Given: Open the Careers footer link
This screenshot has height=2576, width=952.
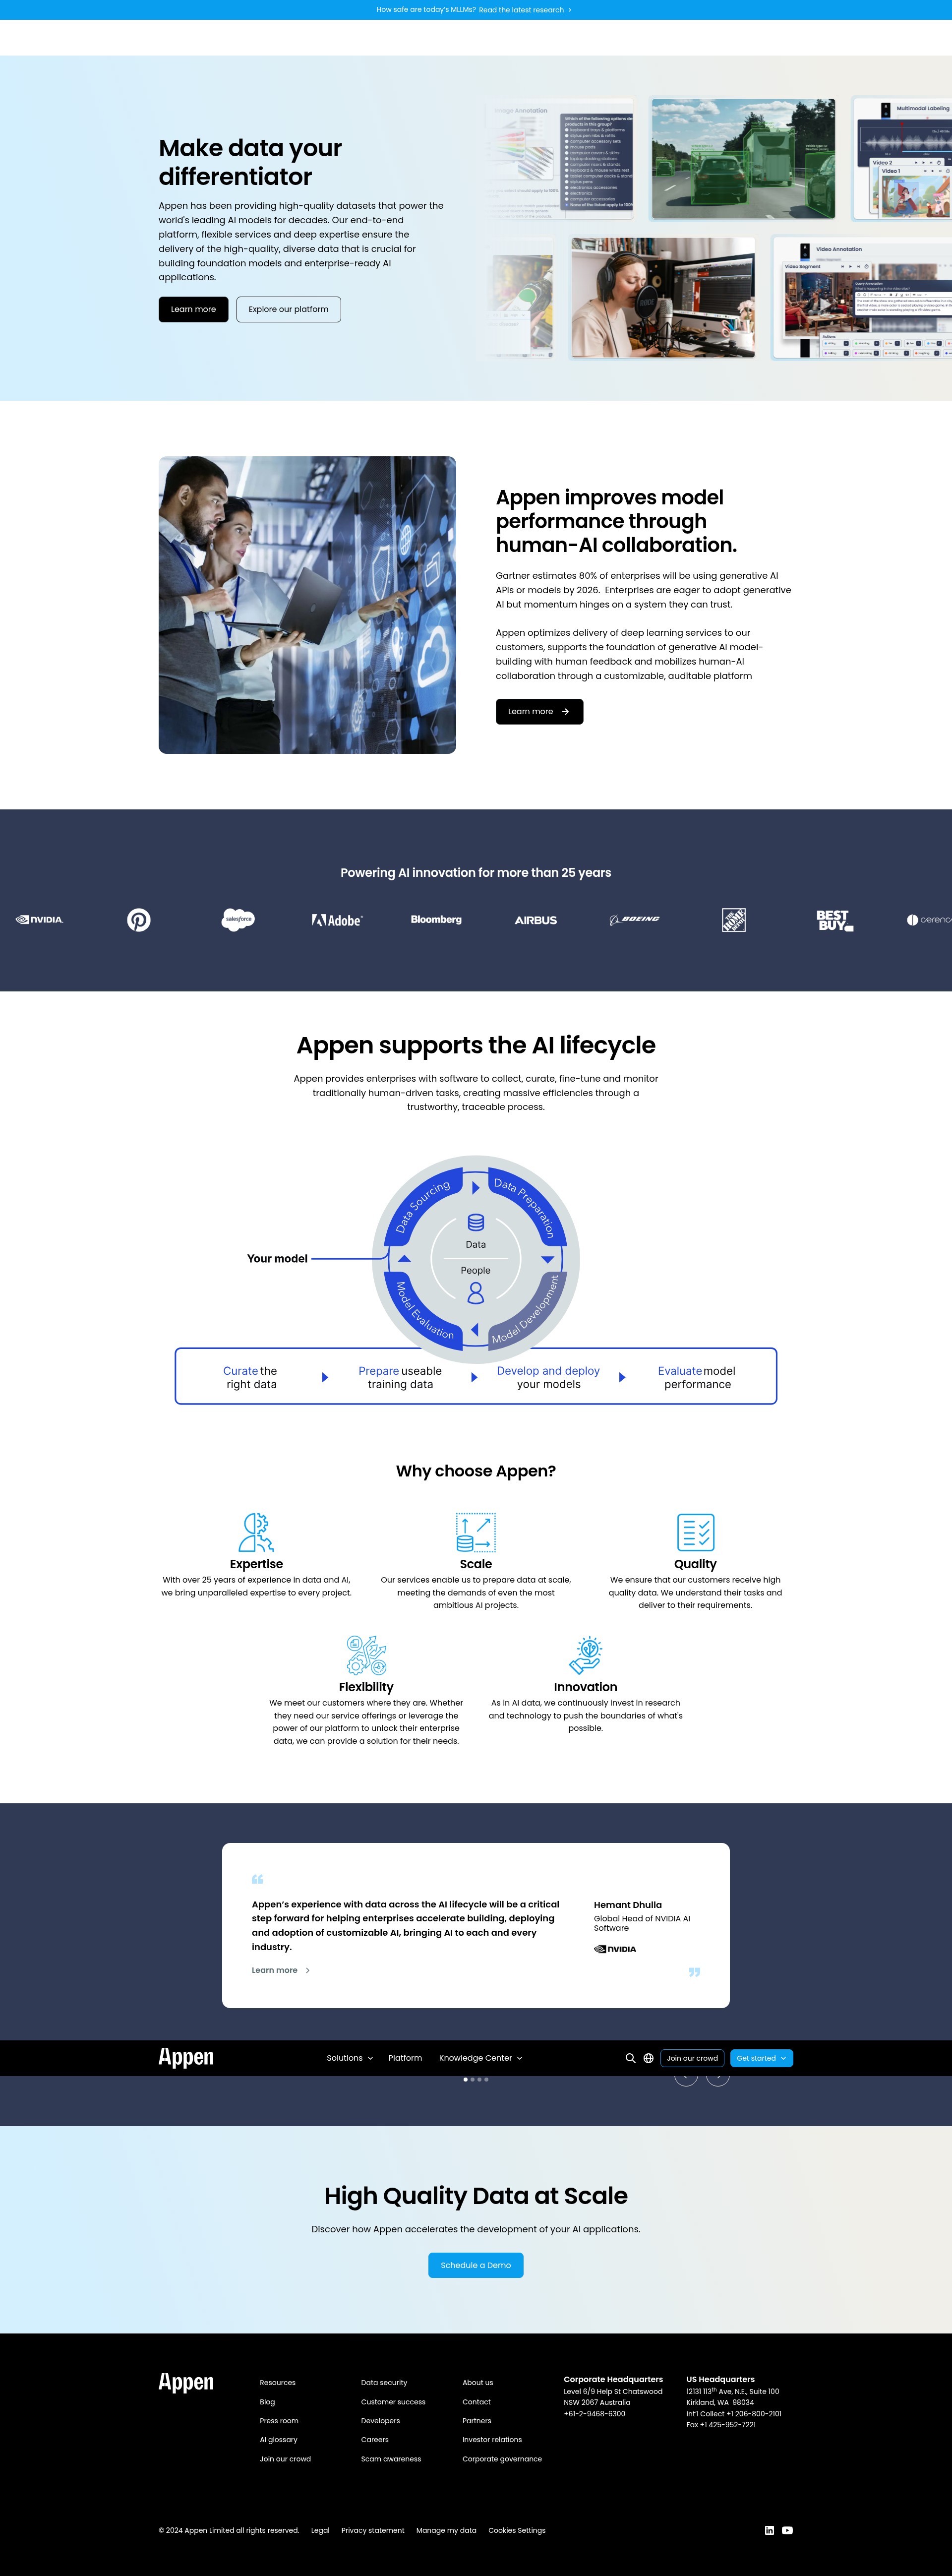Looking at the screenshot, I should pyautogui.click(x=375, y=2439).
